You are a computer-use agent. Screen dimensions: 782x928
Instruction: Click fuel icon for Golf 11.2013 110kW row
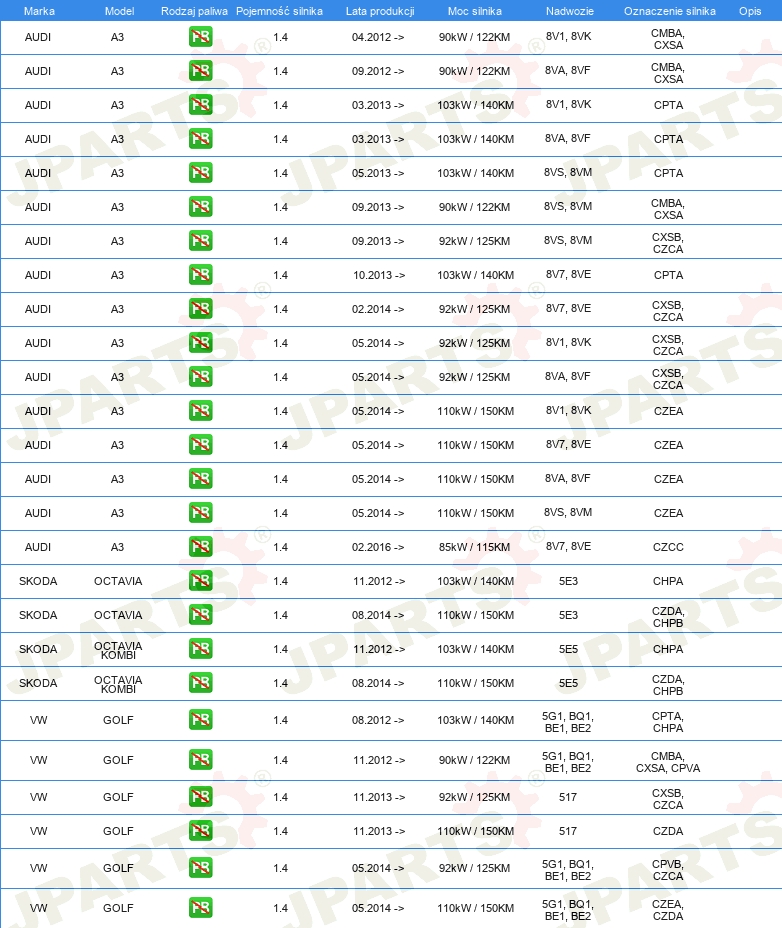pos(201,831)
